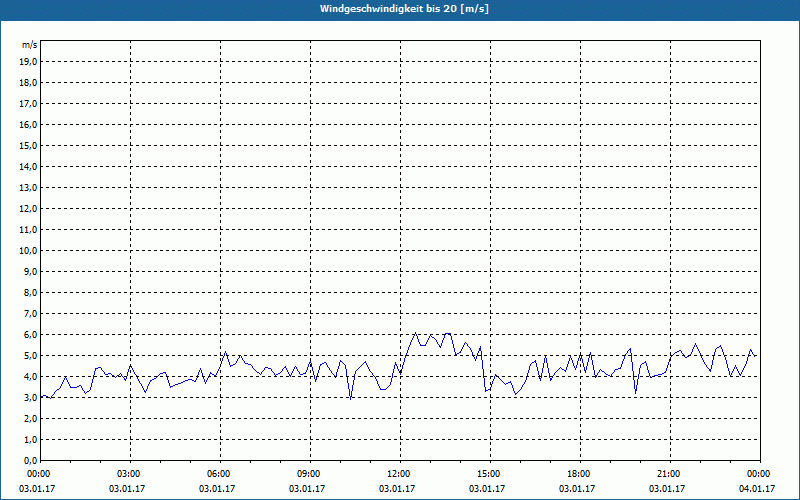The height and width of the screenshot is (500, 800).
Task: Click the 03.01.17 date under 12:00
Action: coord(397,489)
